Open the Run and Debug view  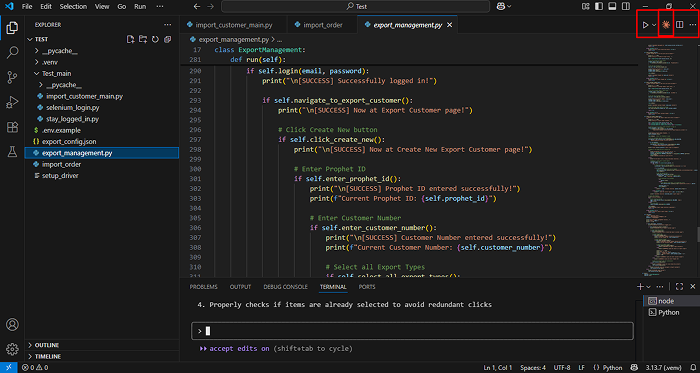[x=12, y=103]
